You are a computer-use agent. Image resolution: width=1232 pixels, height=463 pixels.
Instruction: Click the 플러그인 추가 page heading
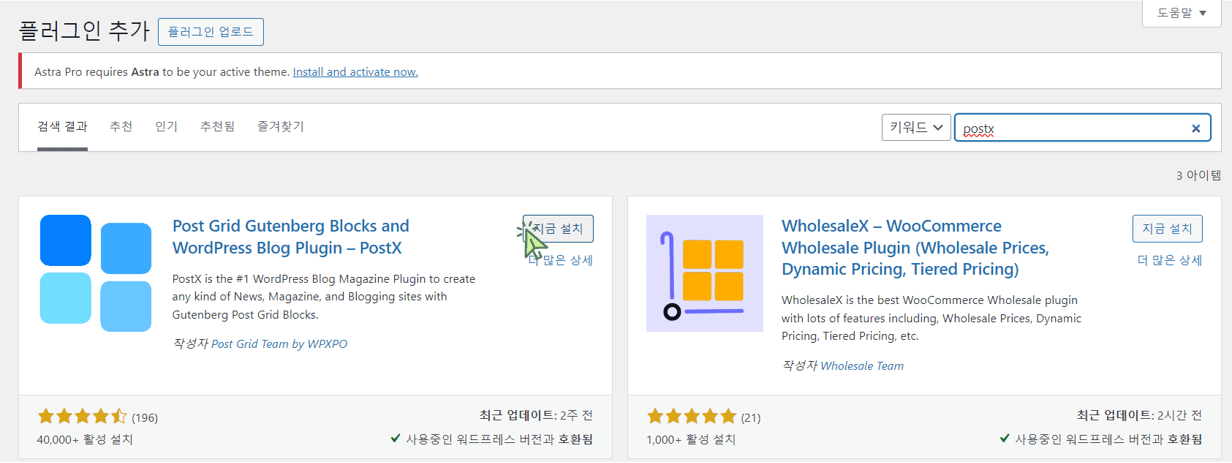(x=84, y=31)
